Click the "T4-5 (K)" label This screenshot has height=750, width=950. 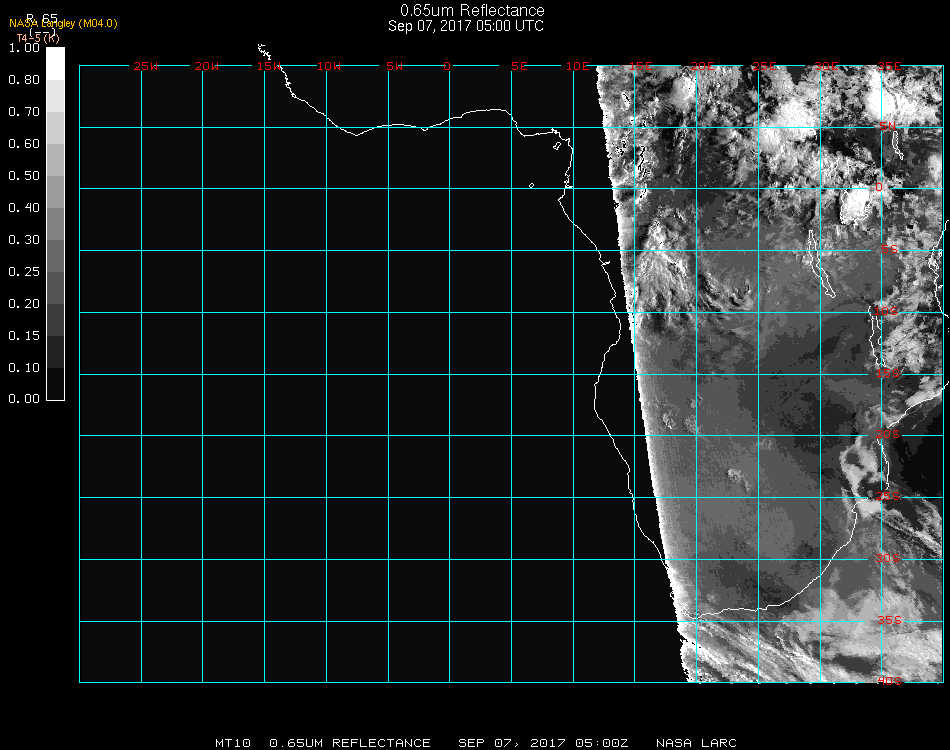click(x=38, y=38)
